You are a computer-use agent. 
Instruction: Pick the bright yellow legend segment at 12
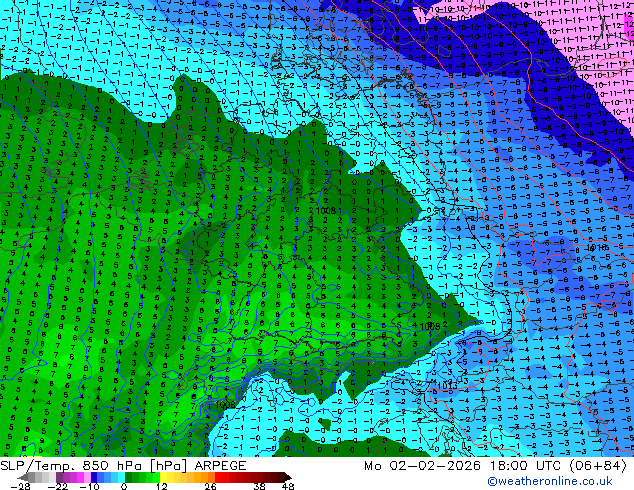tap(164, 477)
